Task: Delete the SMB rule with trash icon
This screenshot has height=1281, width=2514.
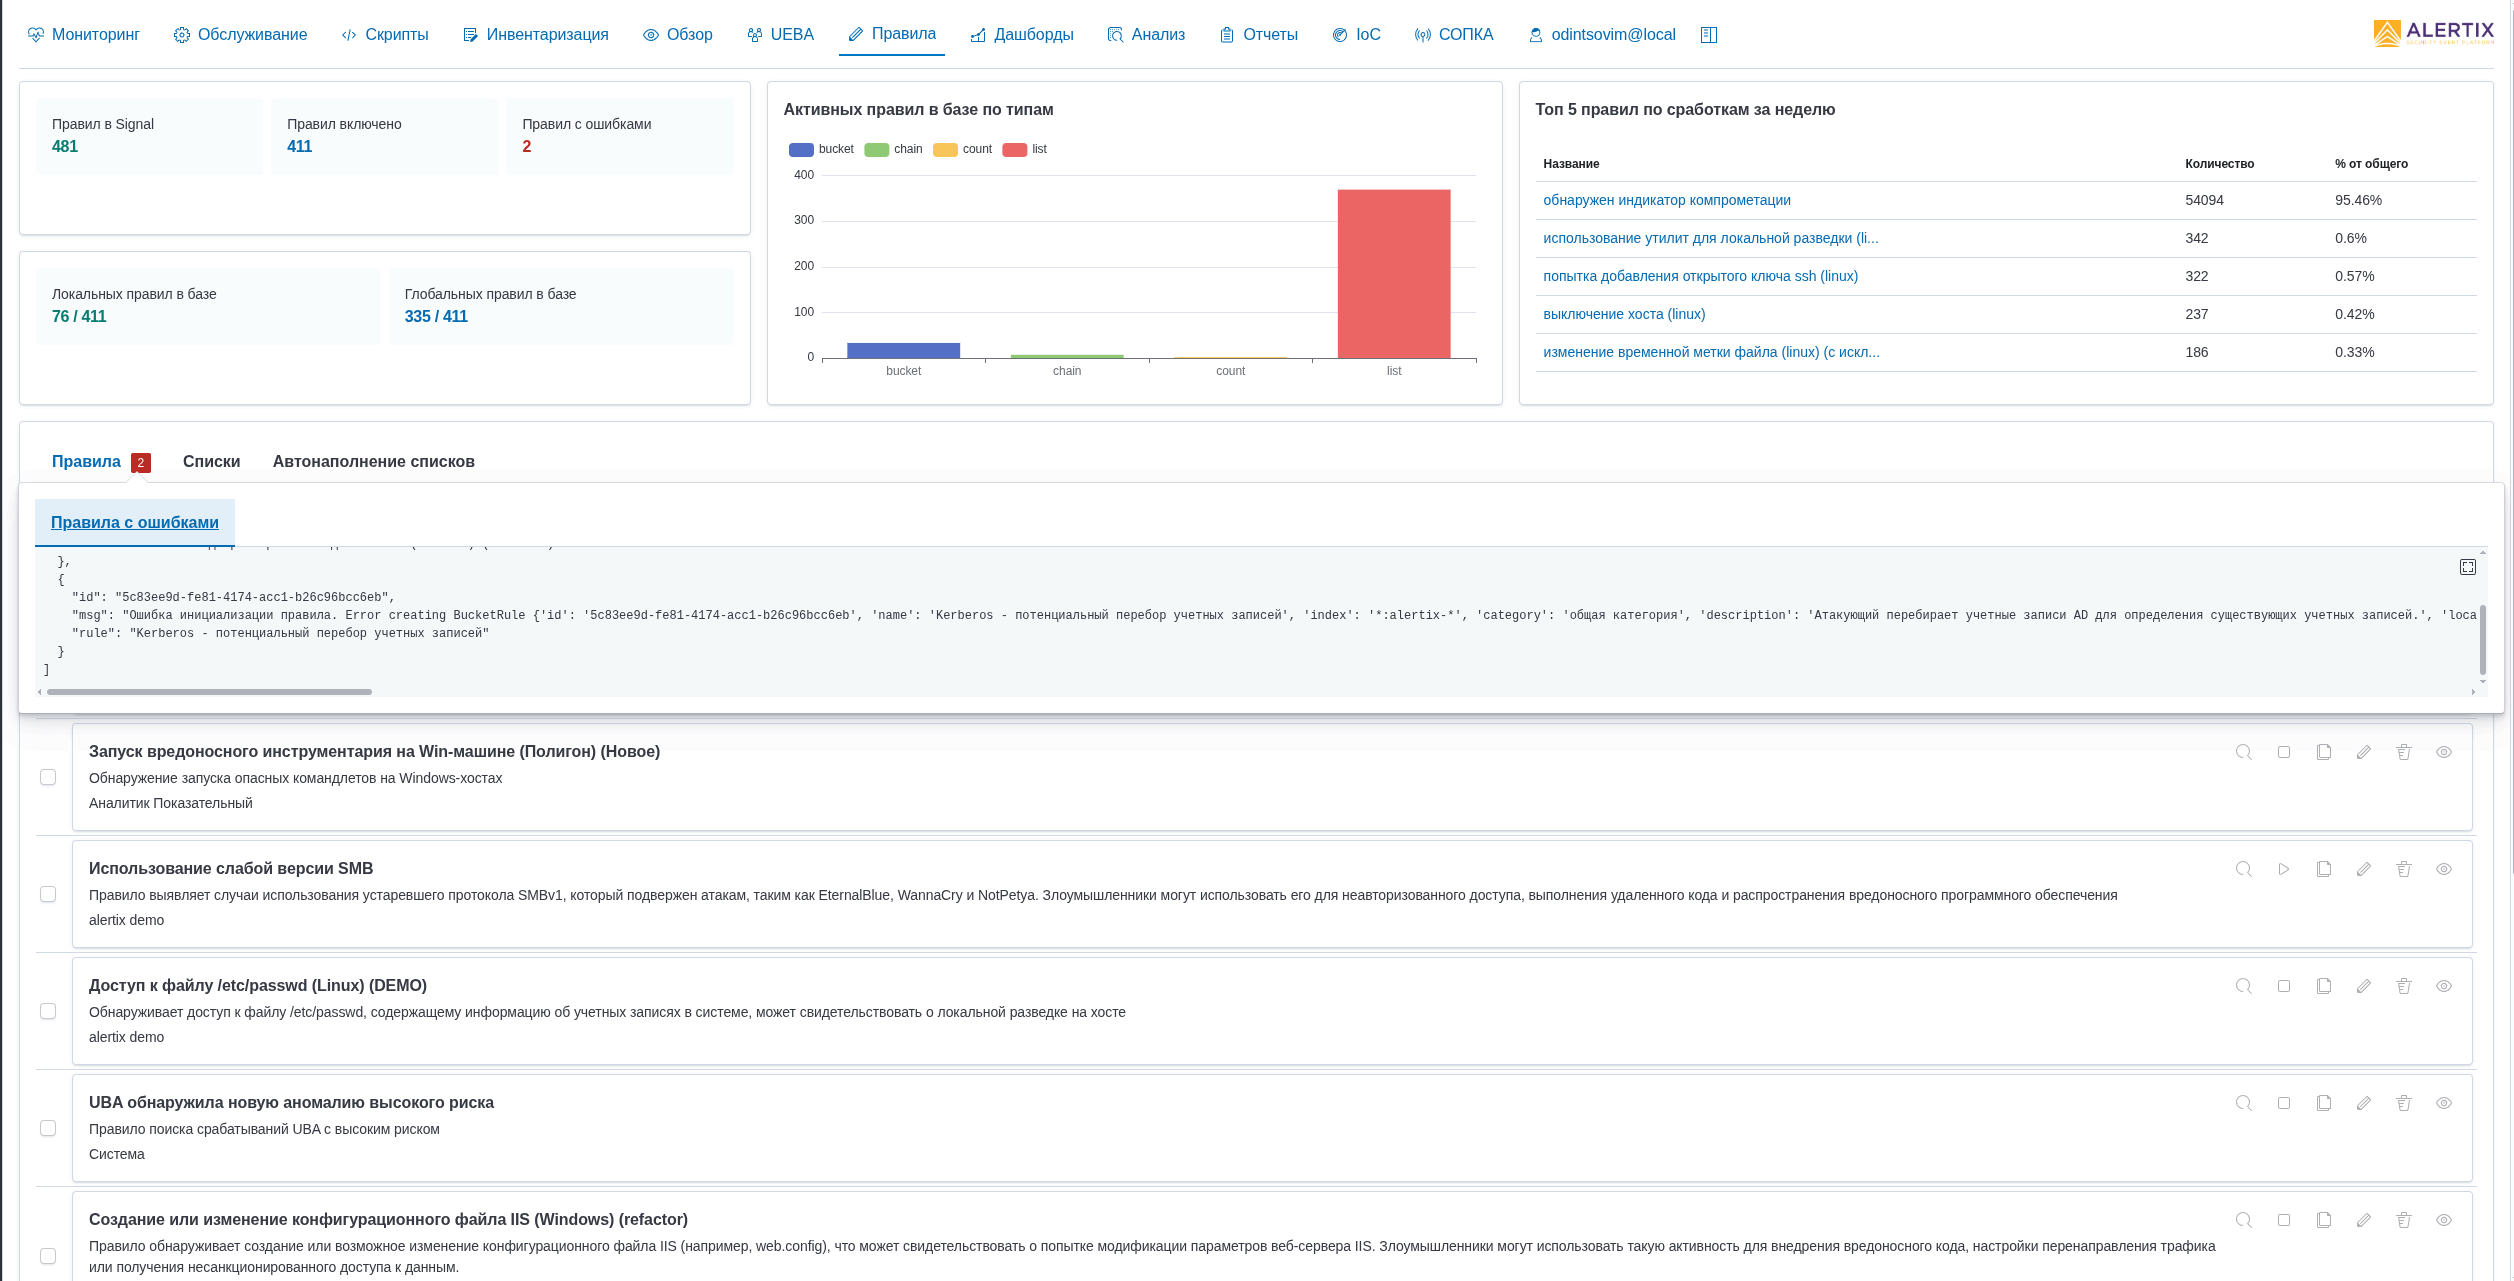Action: [2403, 869]
